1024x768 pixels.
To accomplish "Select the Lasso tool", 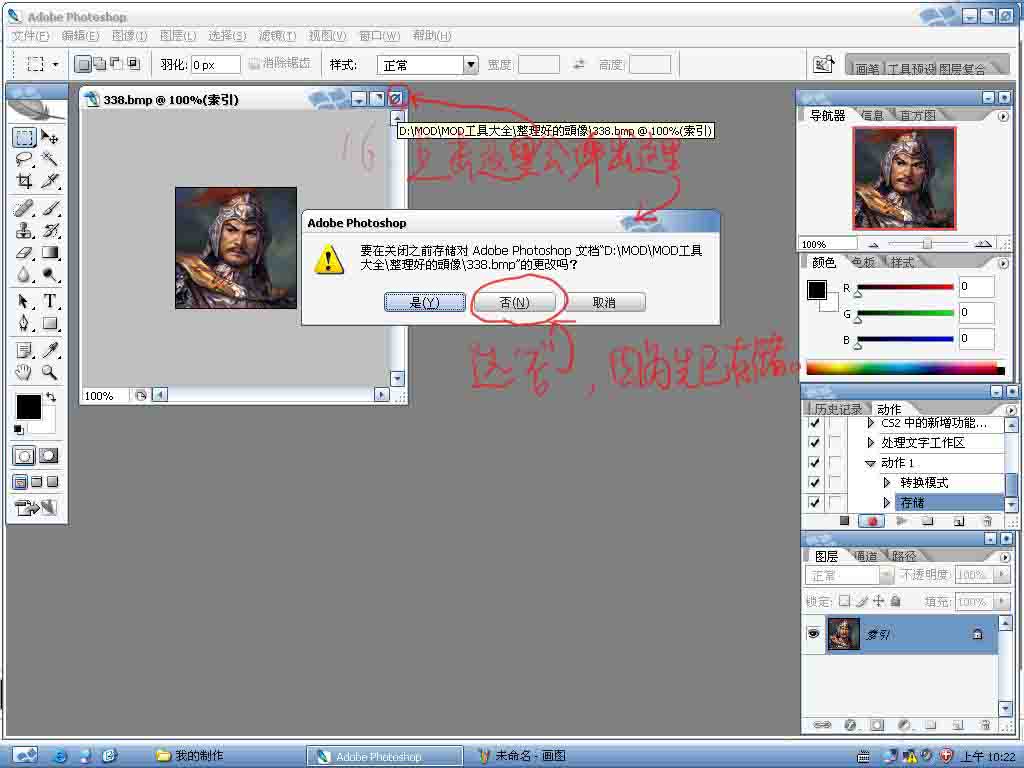I will point(24,159).
